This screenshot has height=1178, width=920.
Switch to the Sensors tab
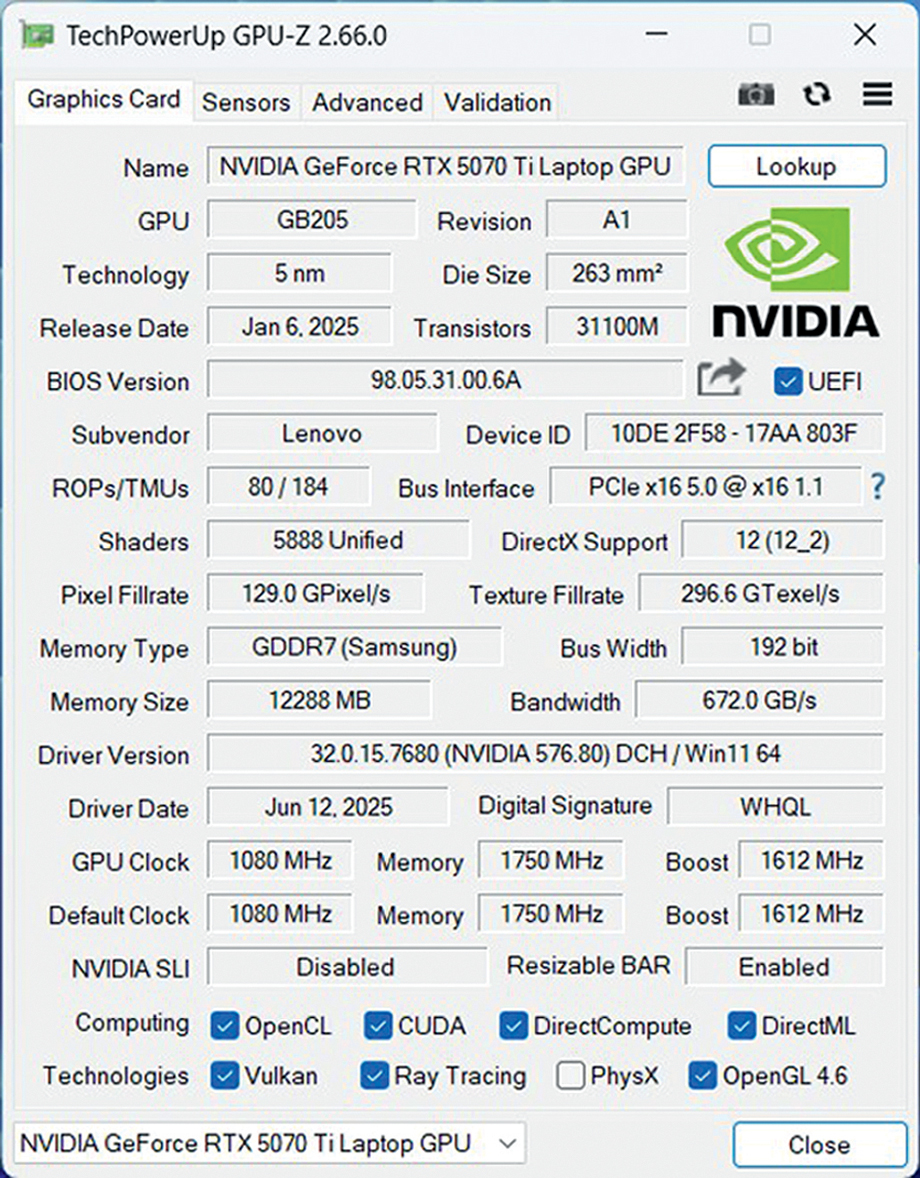245,102
